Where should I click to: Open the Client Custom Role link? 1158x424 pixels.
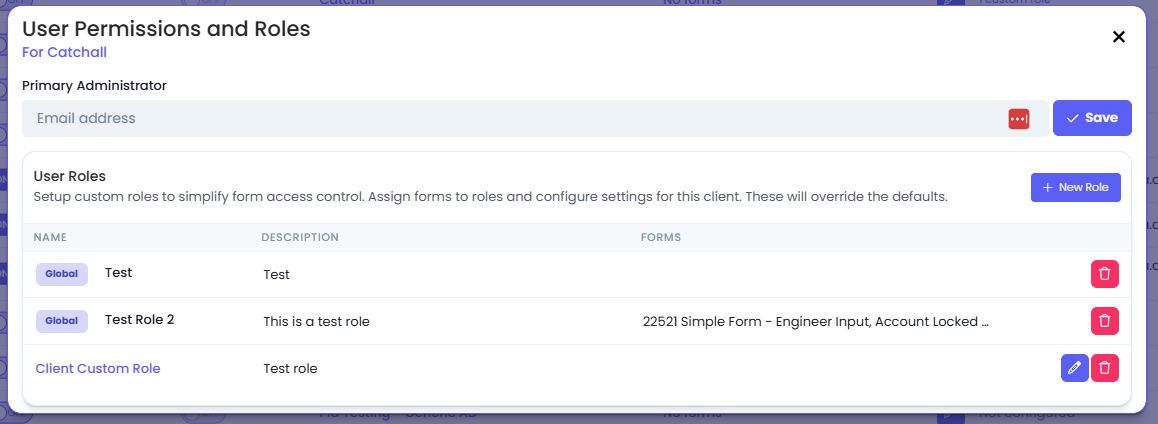97,368
